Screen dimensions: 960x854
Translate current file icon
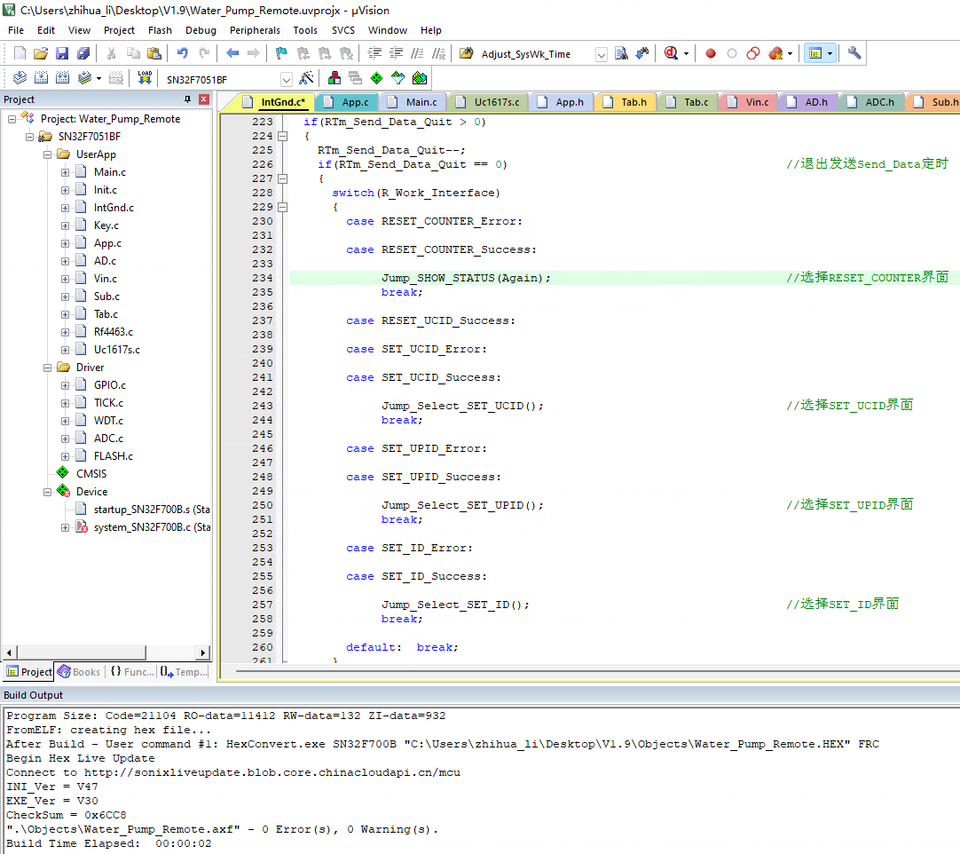point(20,78)
